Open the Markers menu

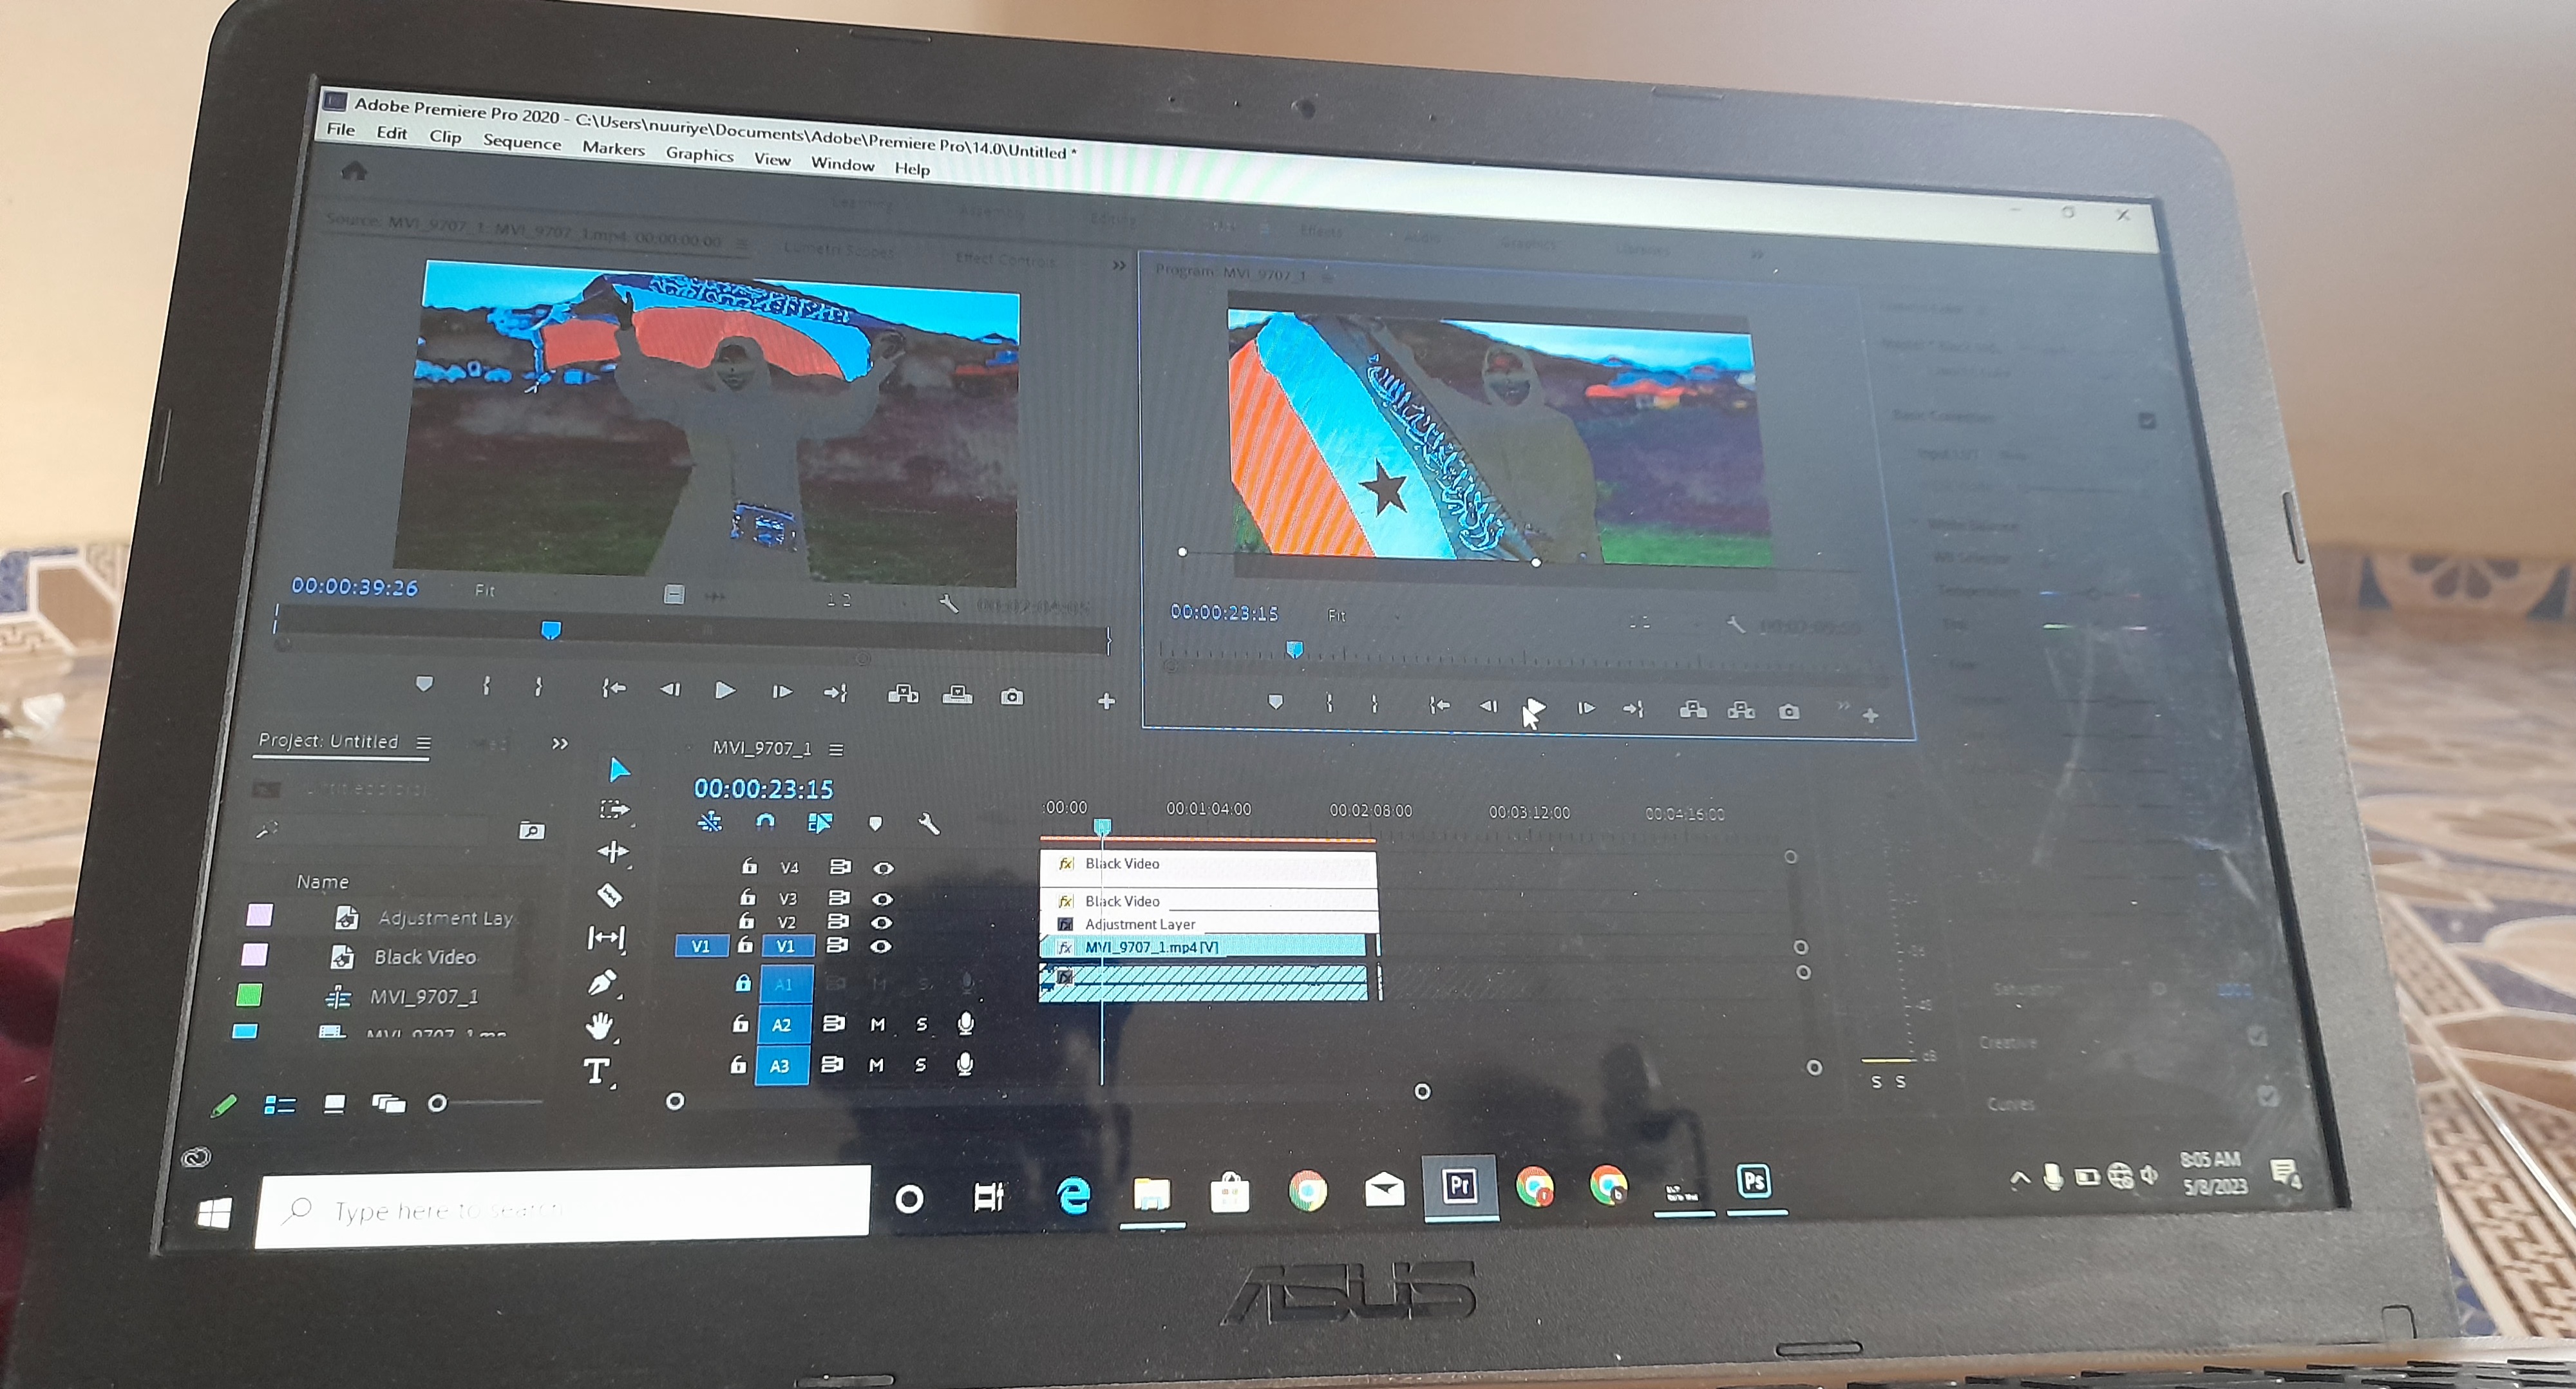click(613, 148)
